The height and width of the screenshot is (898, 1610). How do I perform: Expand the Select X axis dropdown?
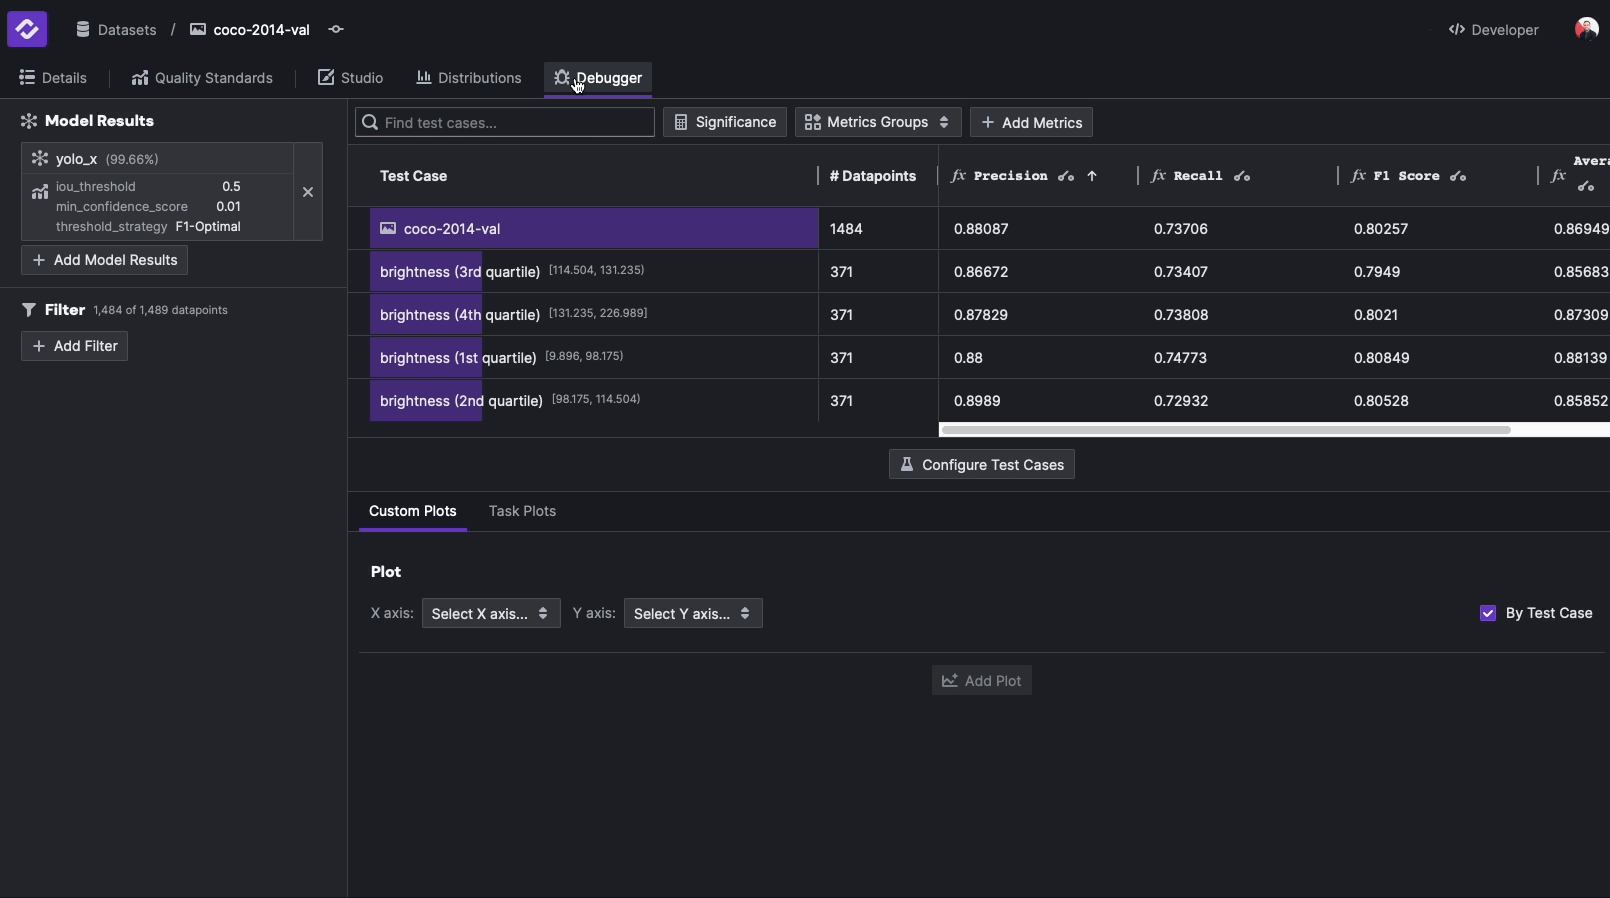coord(490,614)
